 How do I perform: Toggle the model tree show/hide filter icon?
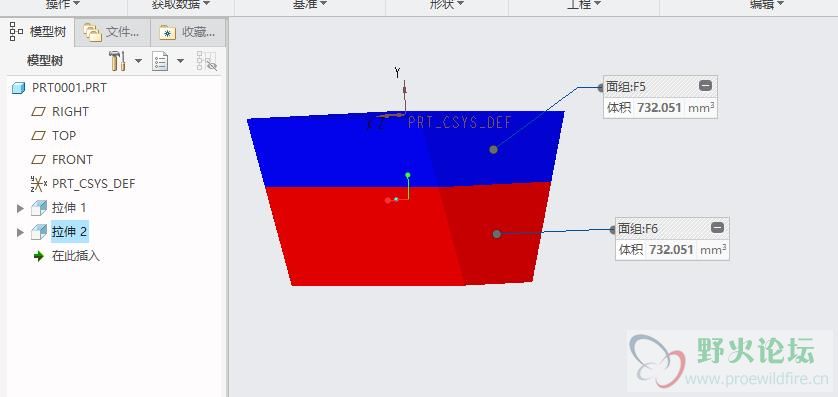207,61
